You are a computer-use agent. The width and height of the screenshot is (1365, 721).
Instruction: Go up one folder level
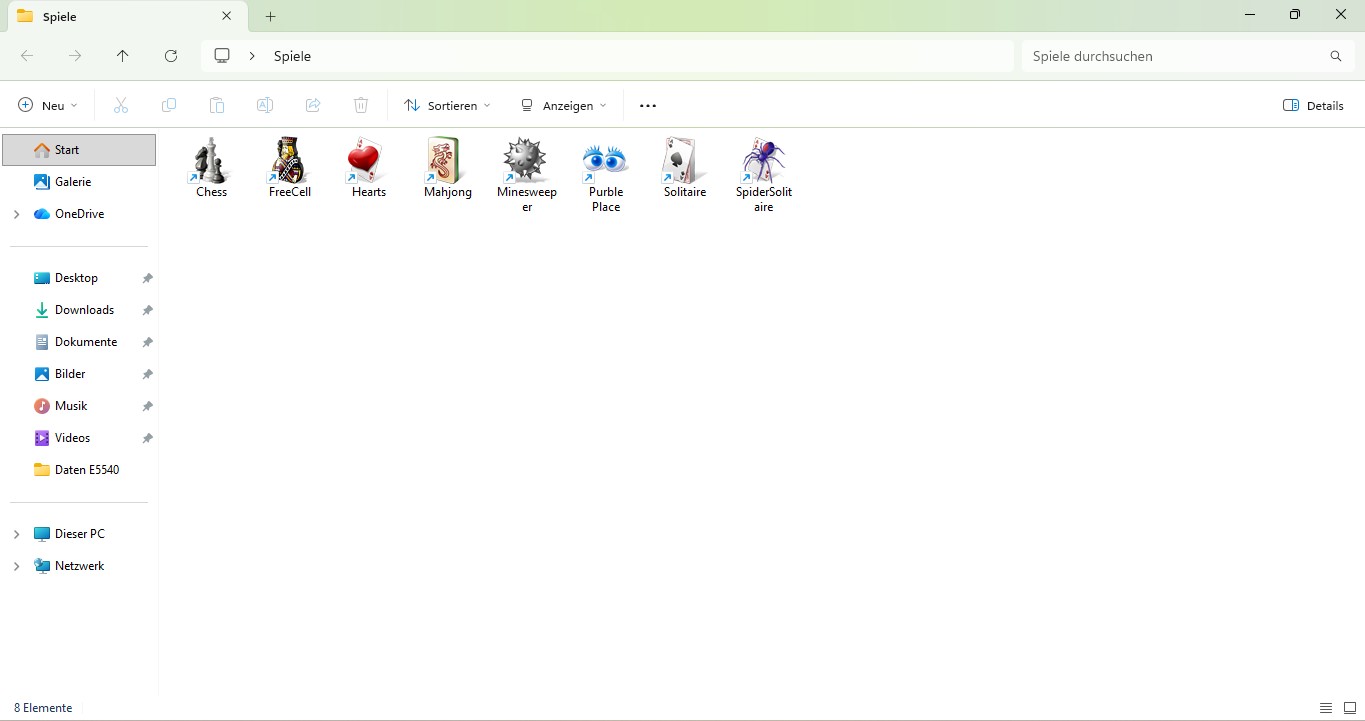click(x=123, y=56)
